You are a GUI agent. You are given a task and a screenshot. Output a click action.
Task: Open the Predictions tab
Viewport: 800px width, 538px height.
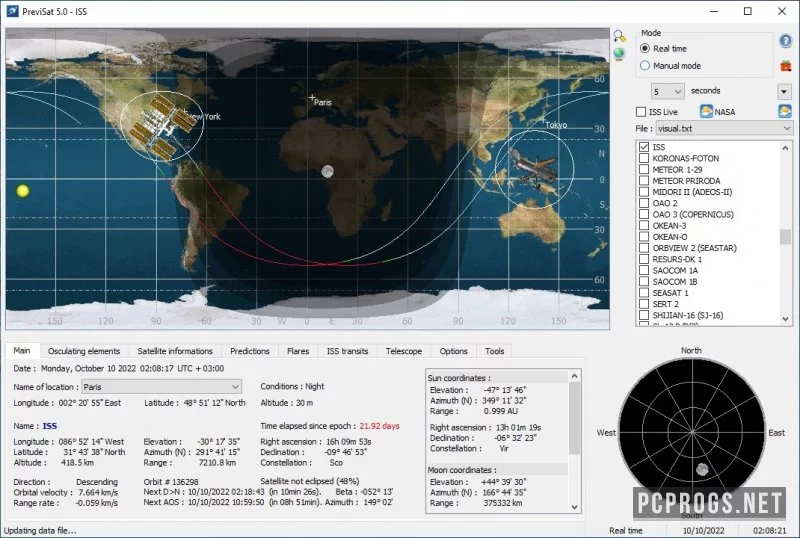pos(249,351)
